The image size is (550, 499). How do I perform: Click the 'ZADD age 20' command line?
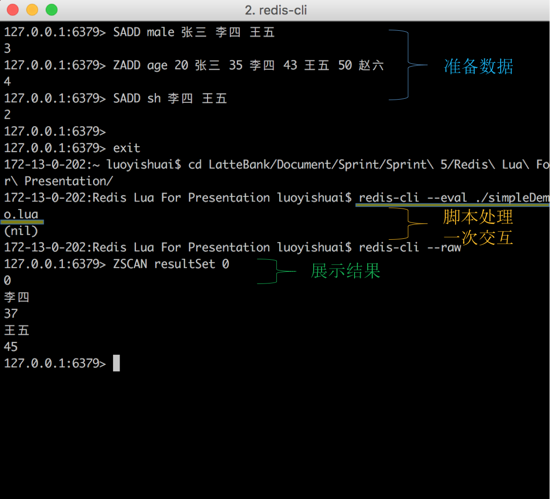point(194,65)
